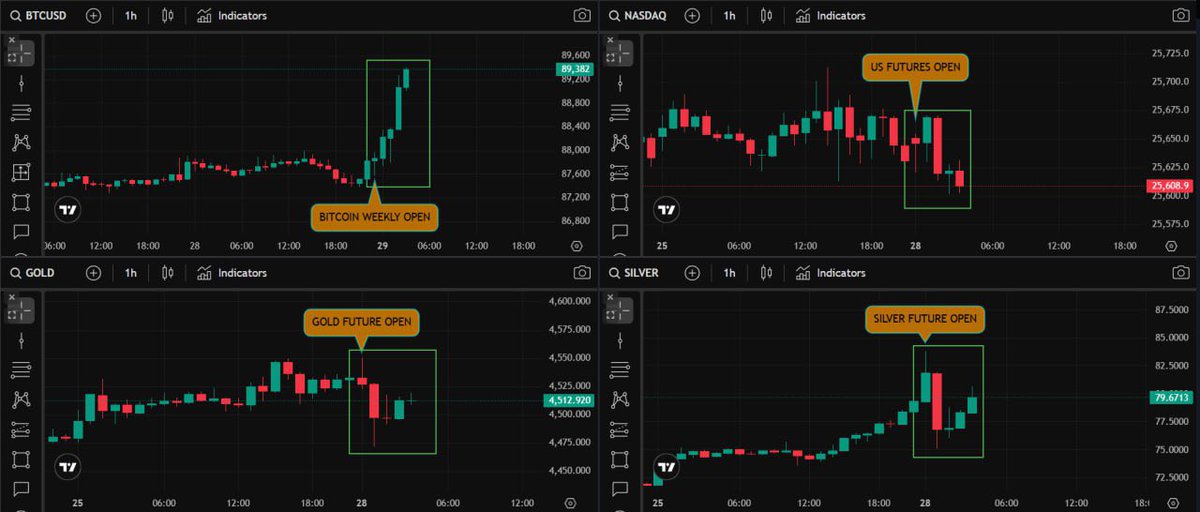This screenshot has width=1200, height=512.
Task: Pick the rectangle shape tool on BTCUSD
Action: (x=20, y=203)
